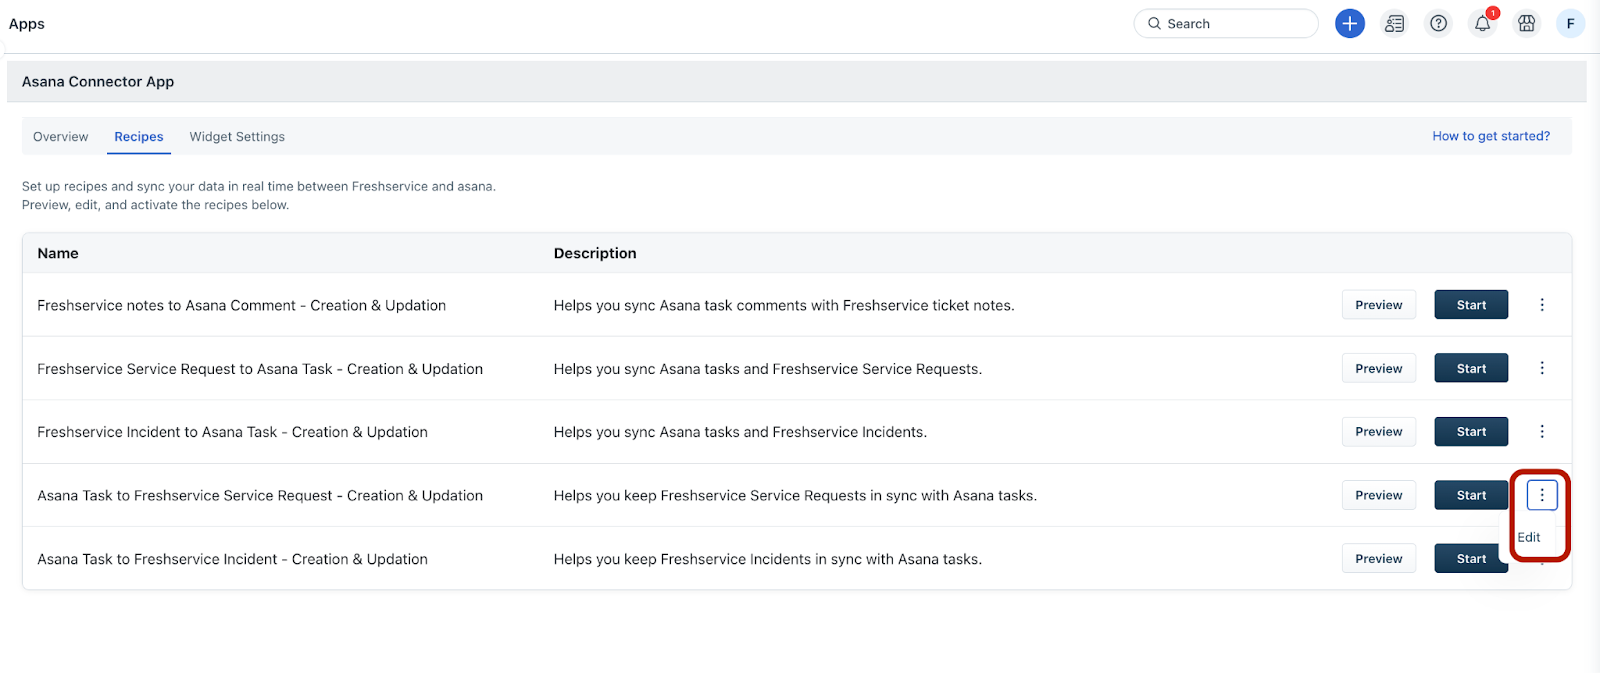Preview Asana Task to Freshservice Service Request recipe

[1378, 495]
